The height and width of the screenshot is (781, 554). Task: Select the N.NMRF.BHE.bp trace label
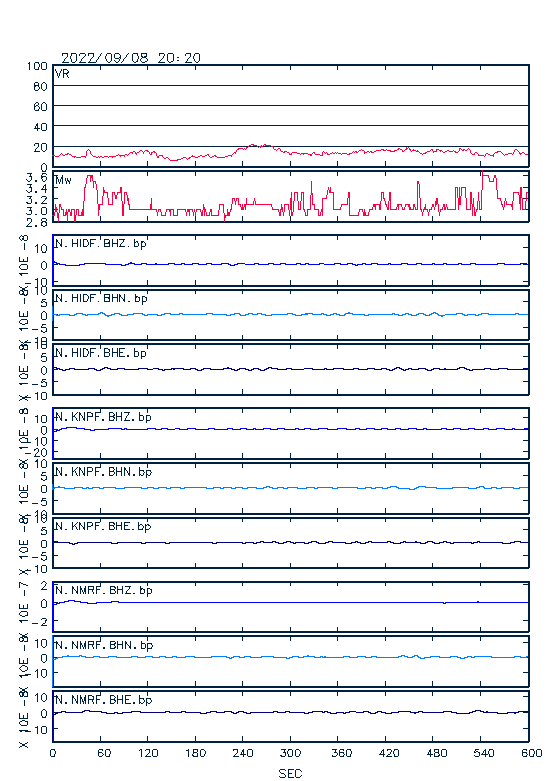(x=104, y=700)
